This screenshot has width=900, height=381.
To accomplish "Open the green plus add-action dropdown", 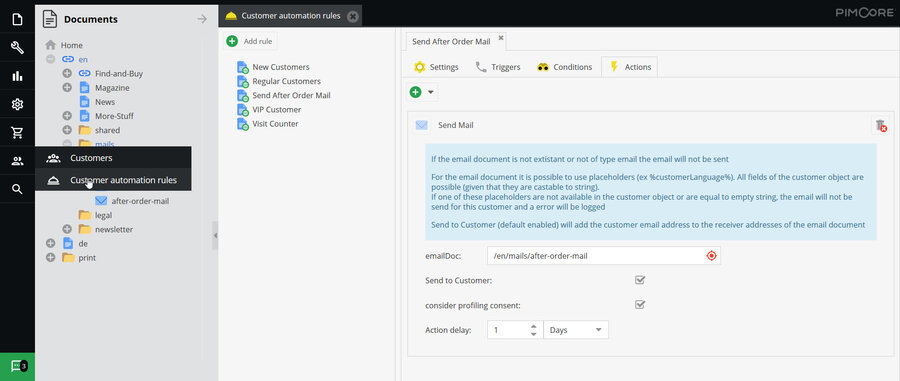I will click(x=422, y=92).
